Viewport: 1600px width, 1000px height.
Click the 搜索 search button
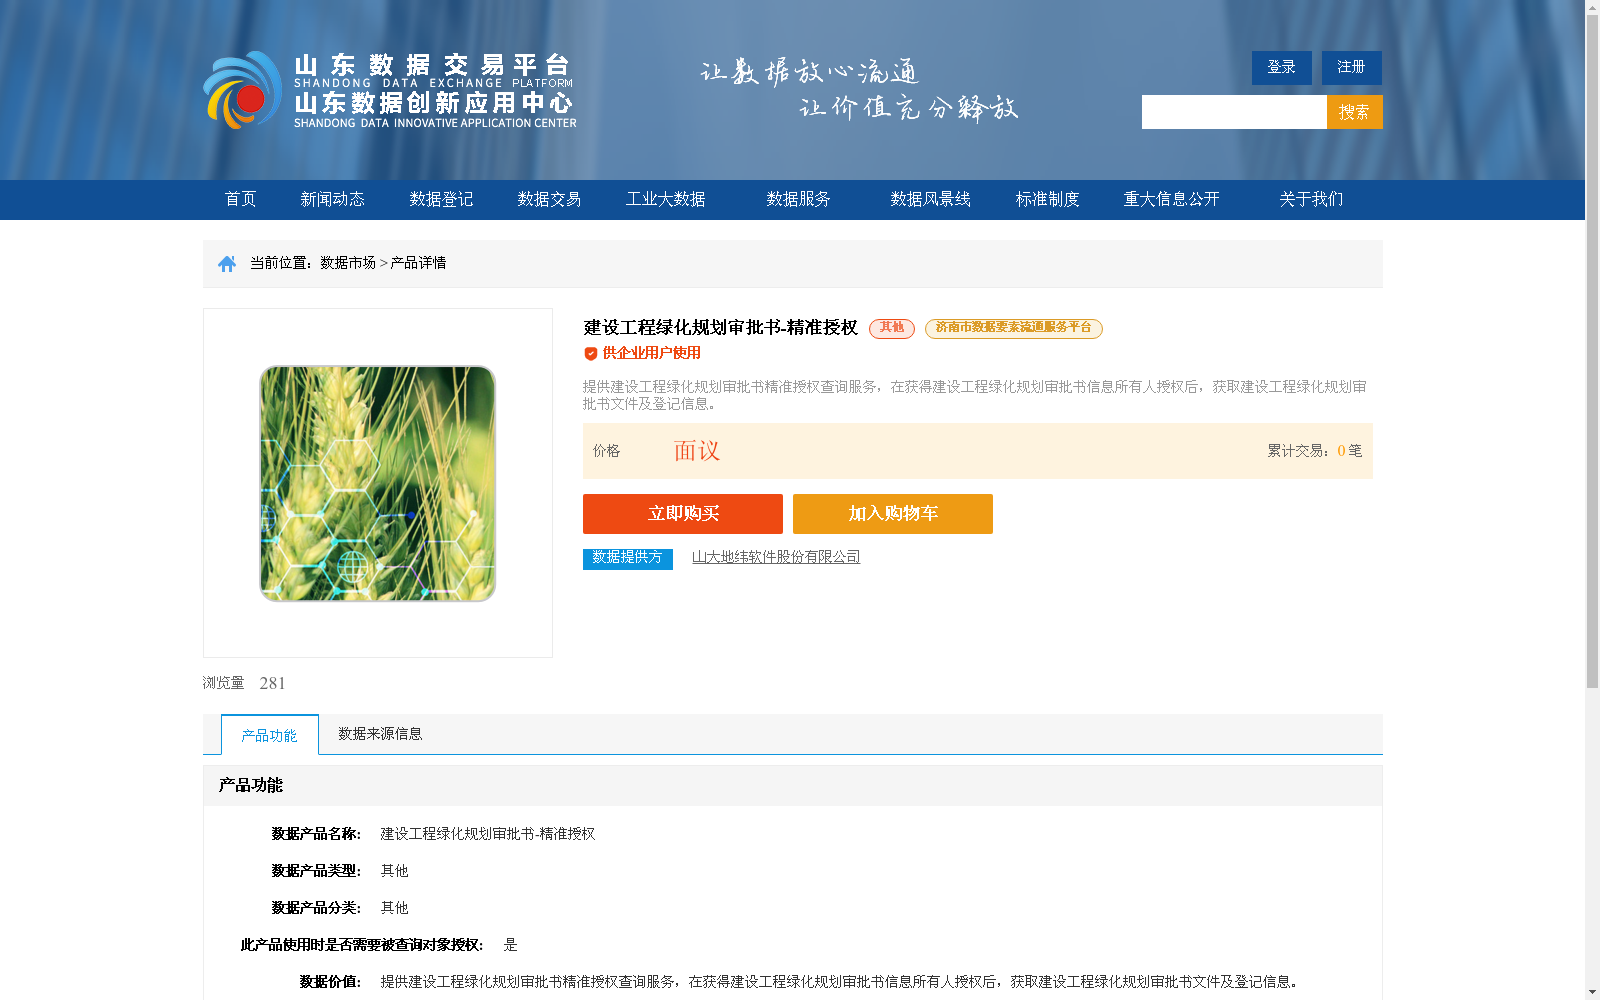point(1355,112)
